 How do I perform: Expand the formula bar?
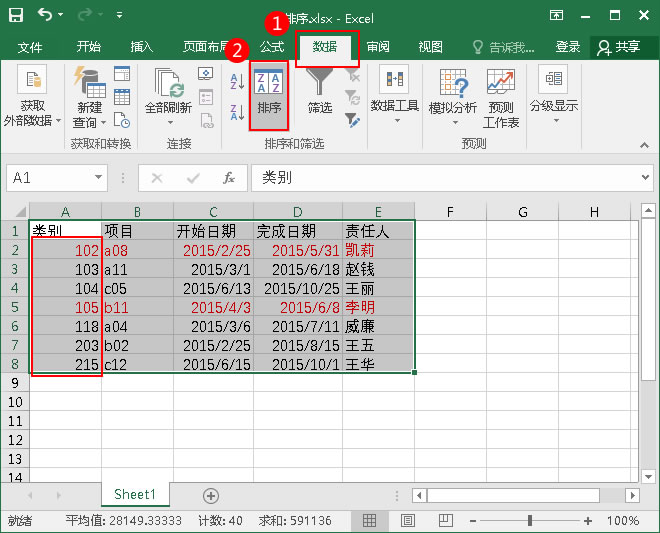[x=645, y=177]
